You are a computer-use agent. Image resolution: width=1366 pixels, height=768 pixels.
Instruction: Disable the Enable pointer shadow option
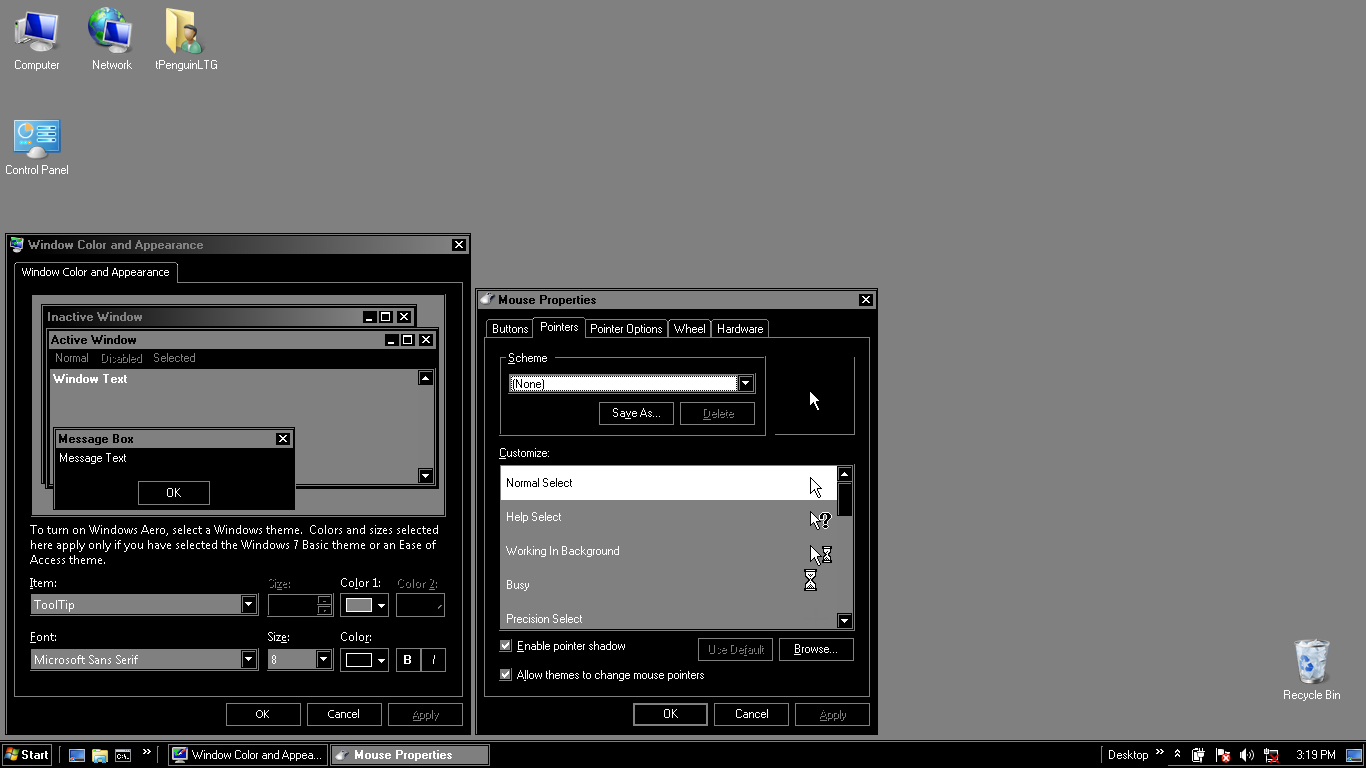pyautogui.click(x=506, y=646)
